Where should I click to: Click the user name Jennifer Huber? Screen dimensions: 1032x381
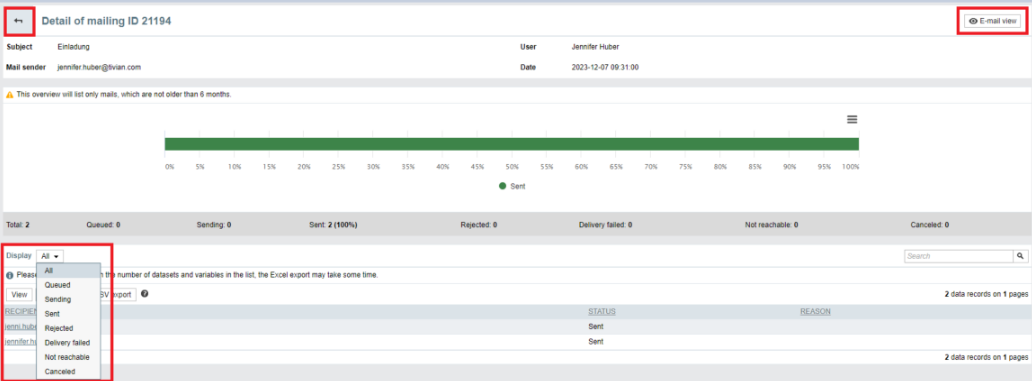(596, 47)
